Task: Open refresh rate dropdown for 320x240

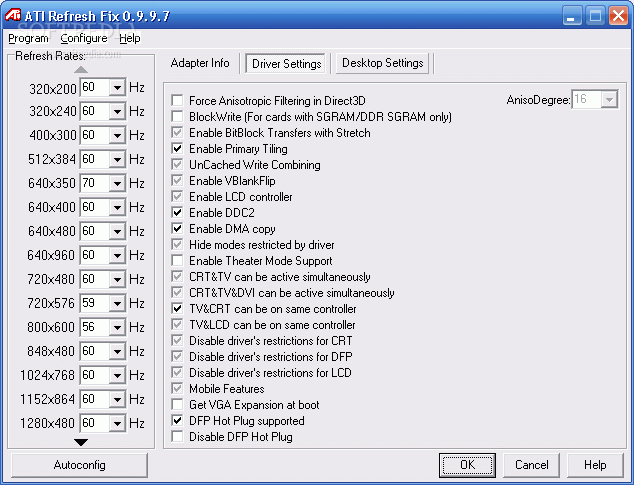Action: click(x=117, y=111)
